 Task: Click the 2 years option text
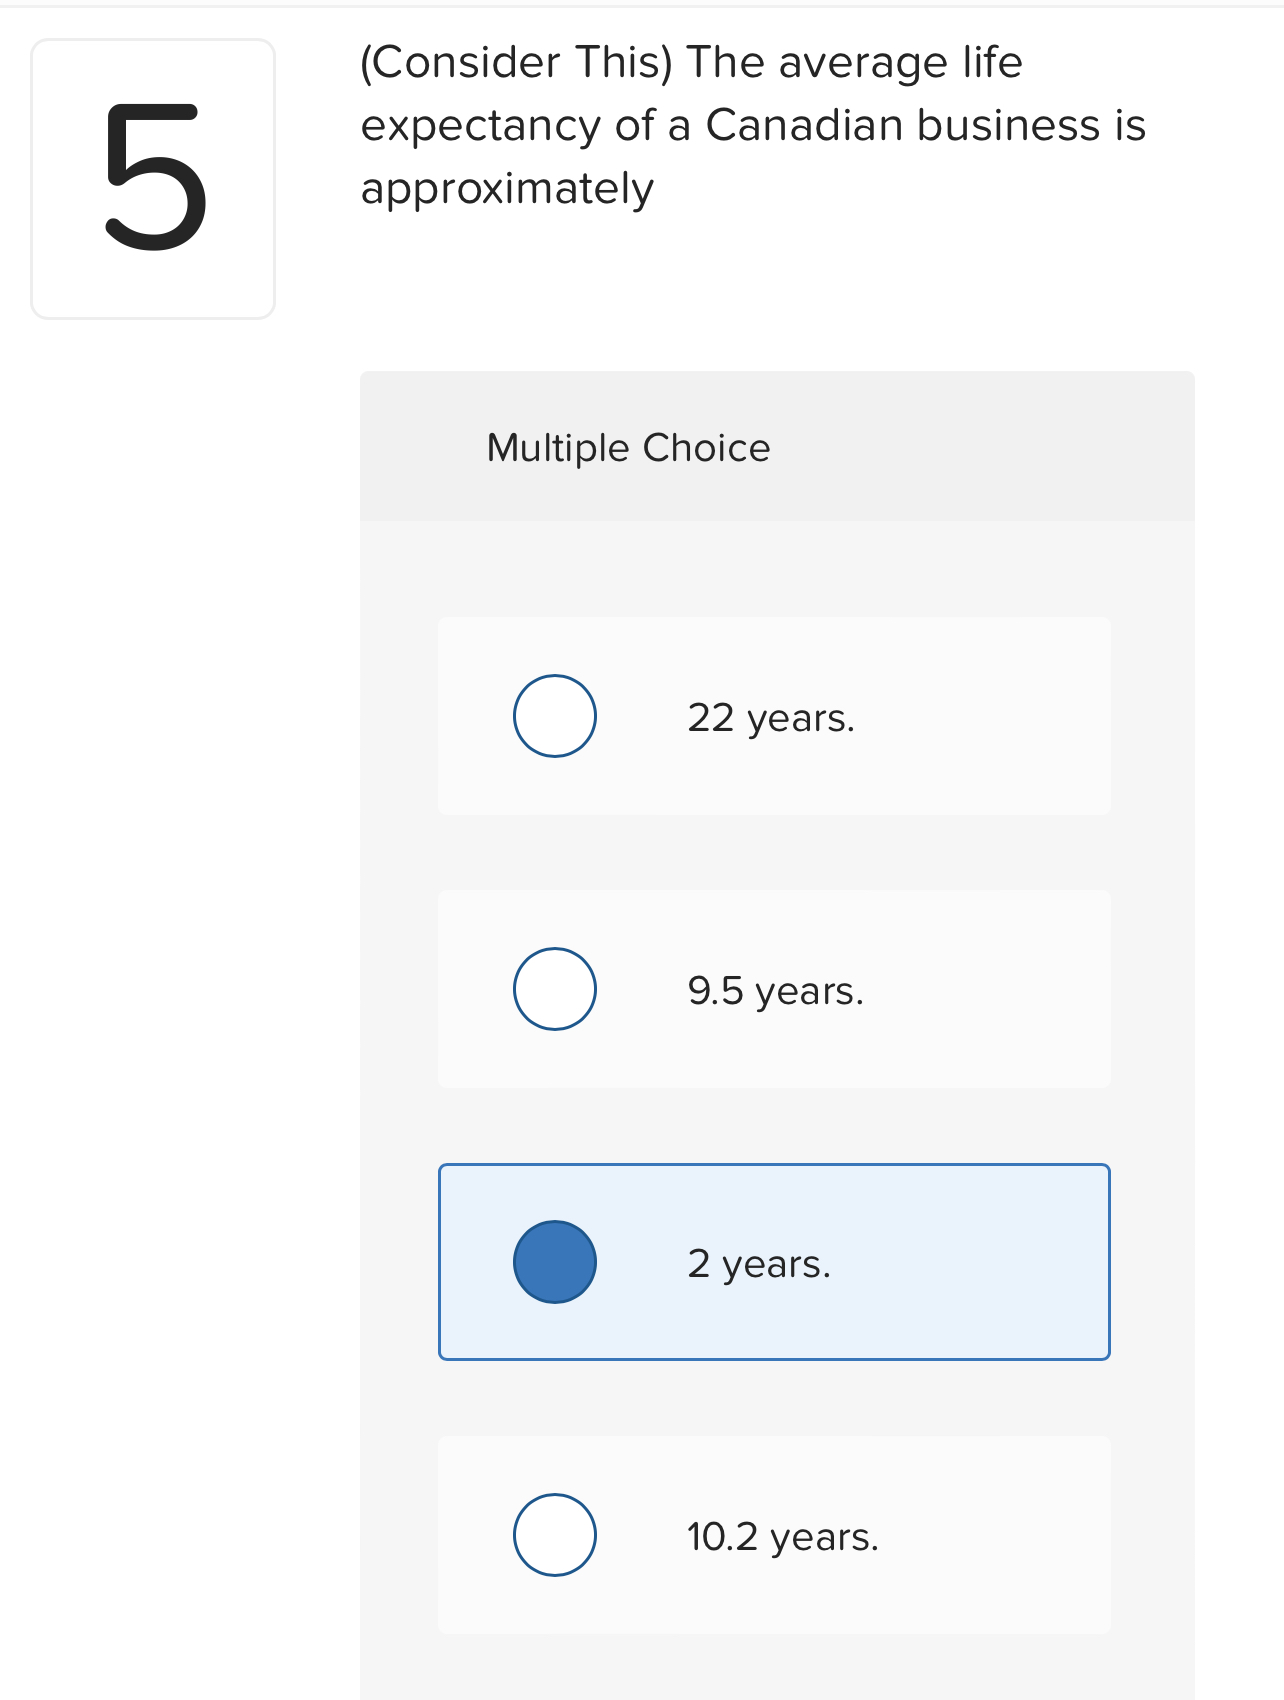coord(759,1262)
